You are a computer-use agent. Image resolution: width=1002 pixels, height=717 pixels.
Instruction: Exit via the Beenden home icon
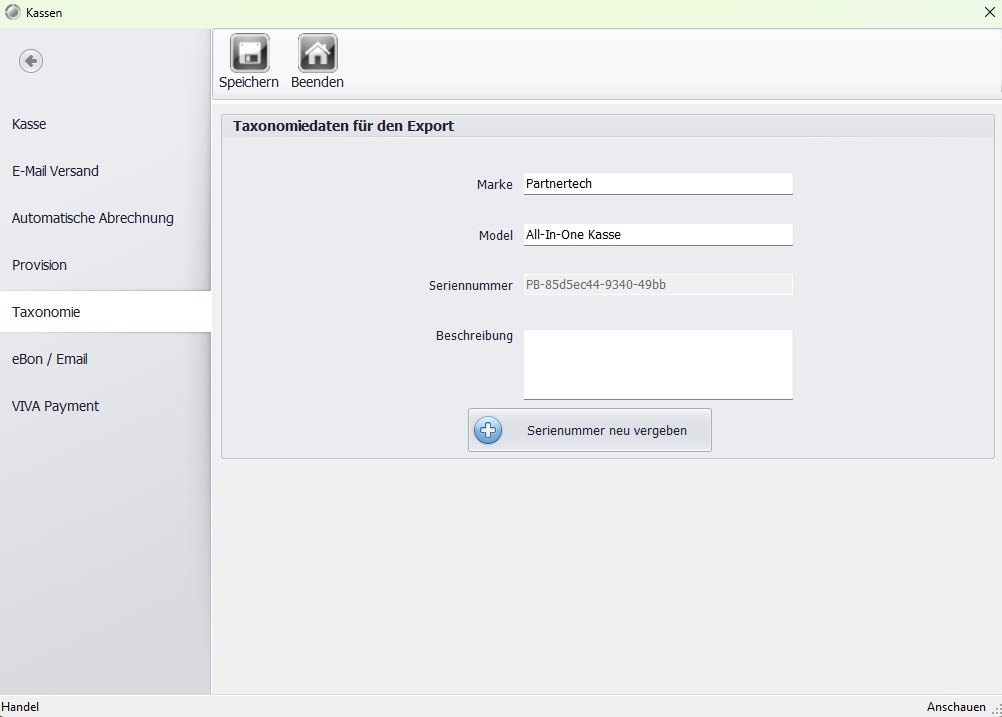317,54
